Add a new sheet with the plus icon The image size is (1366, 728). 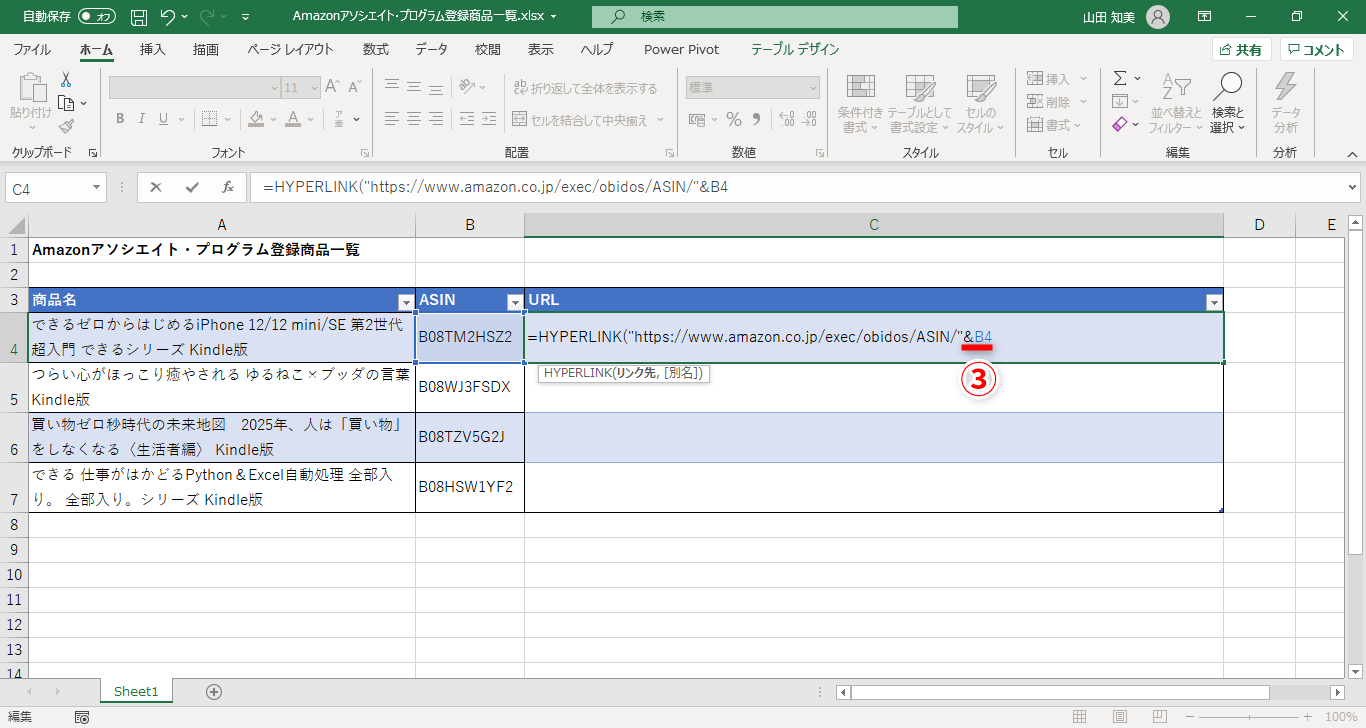[213, 691]
